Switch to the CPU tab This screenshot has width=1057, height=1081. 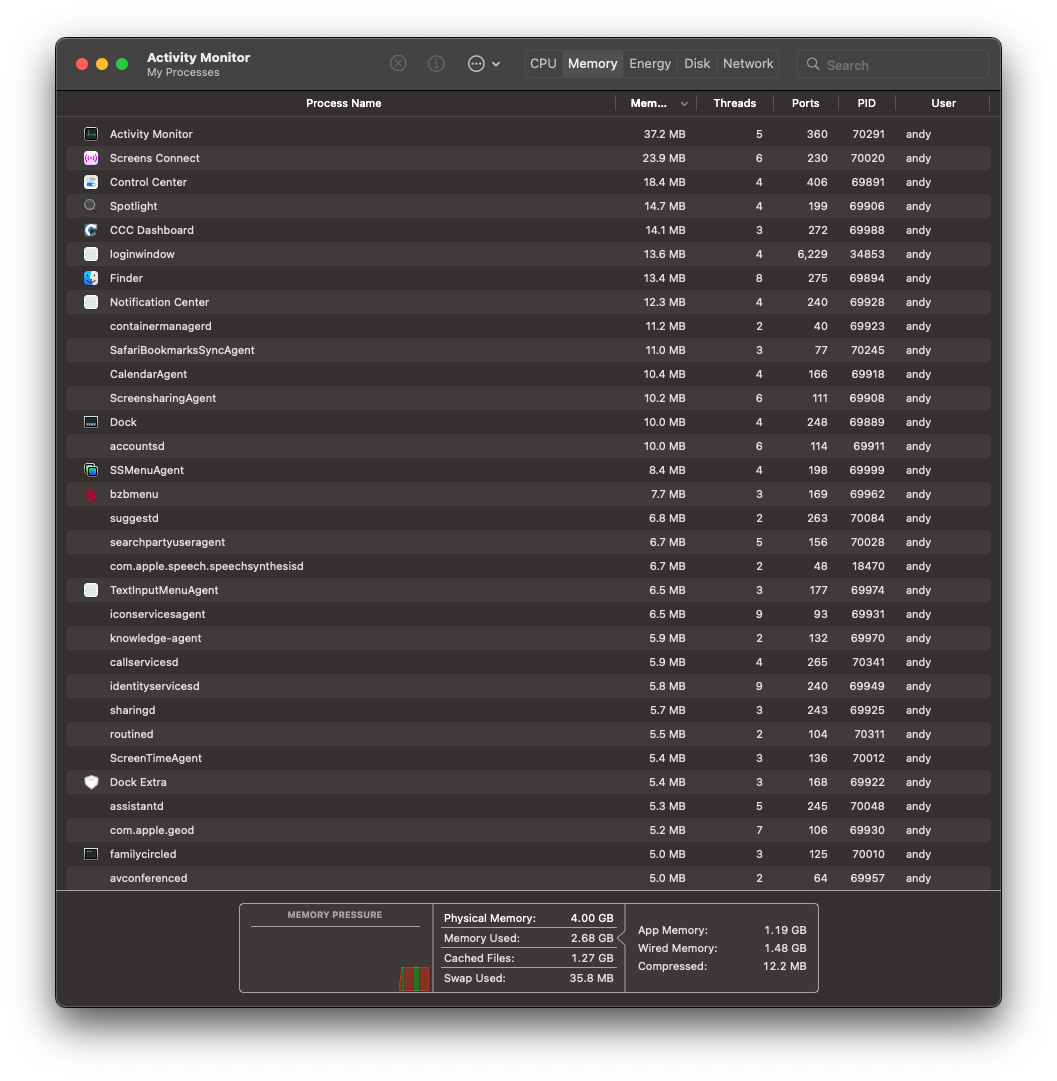(543, 63)
